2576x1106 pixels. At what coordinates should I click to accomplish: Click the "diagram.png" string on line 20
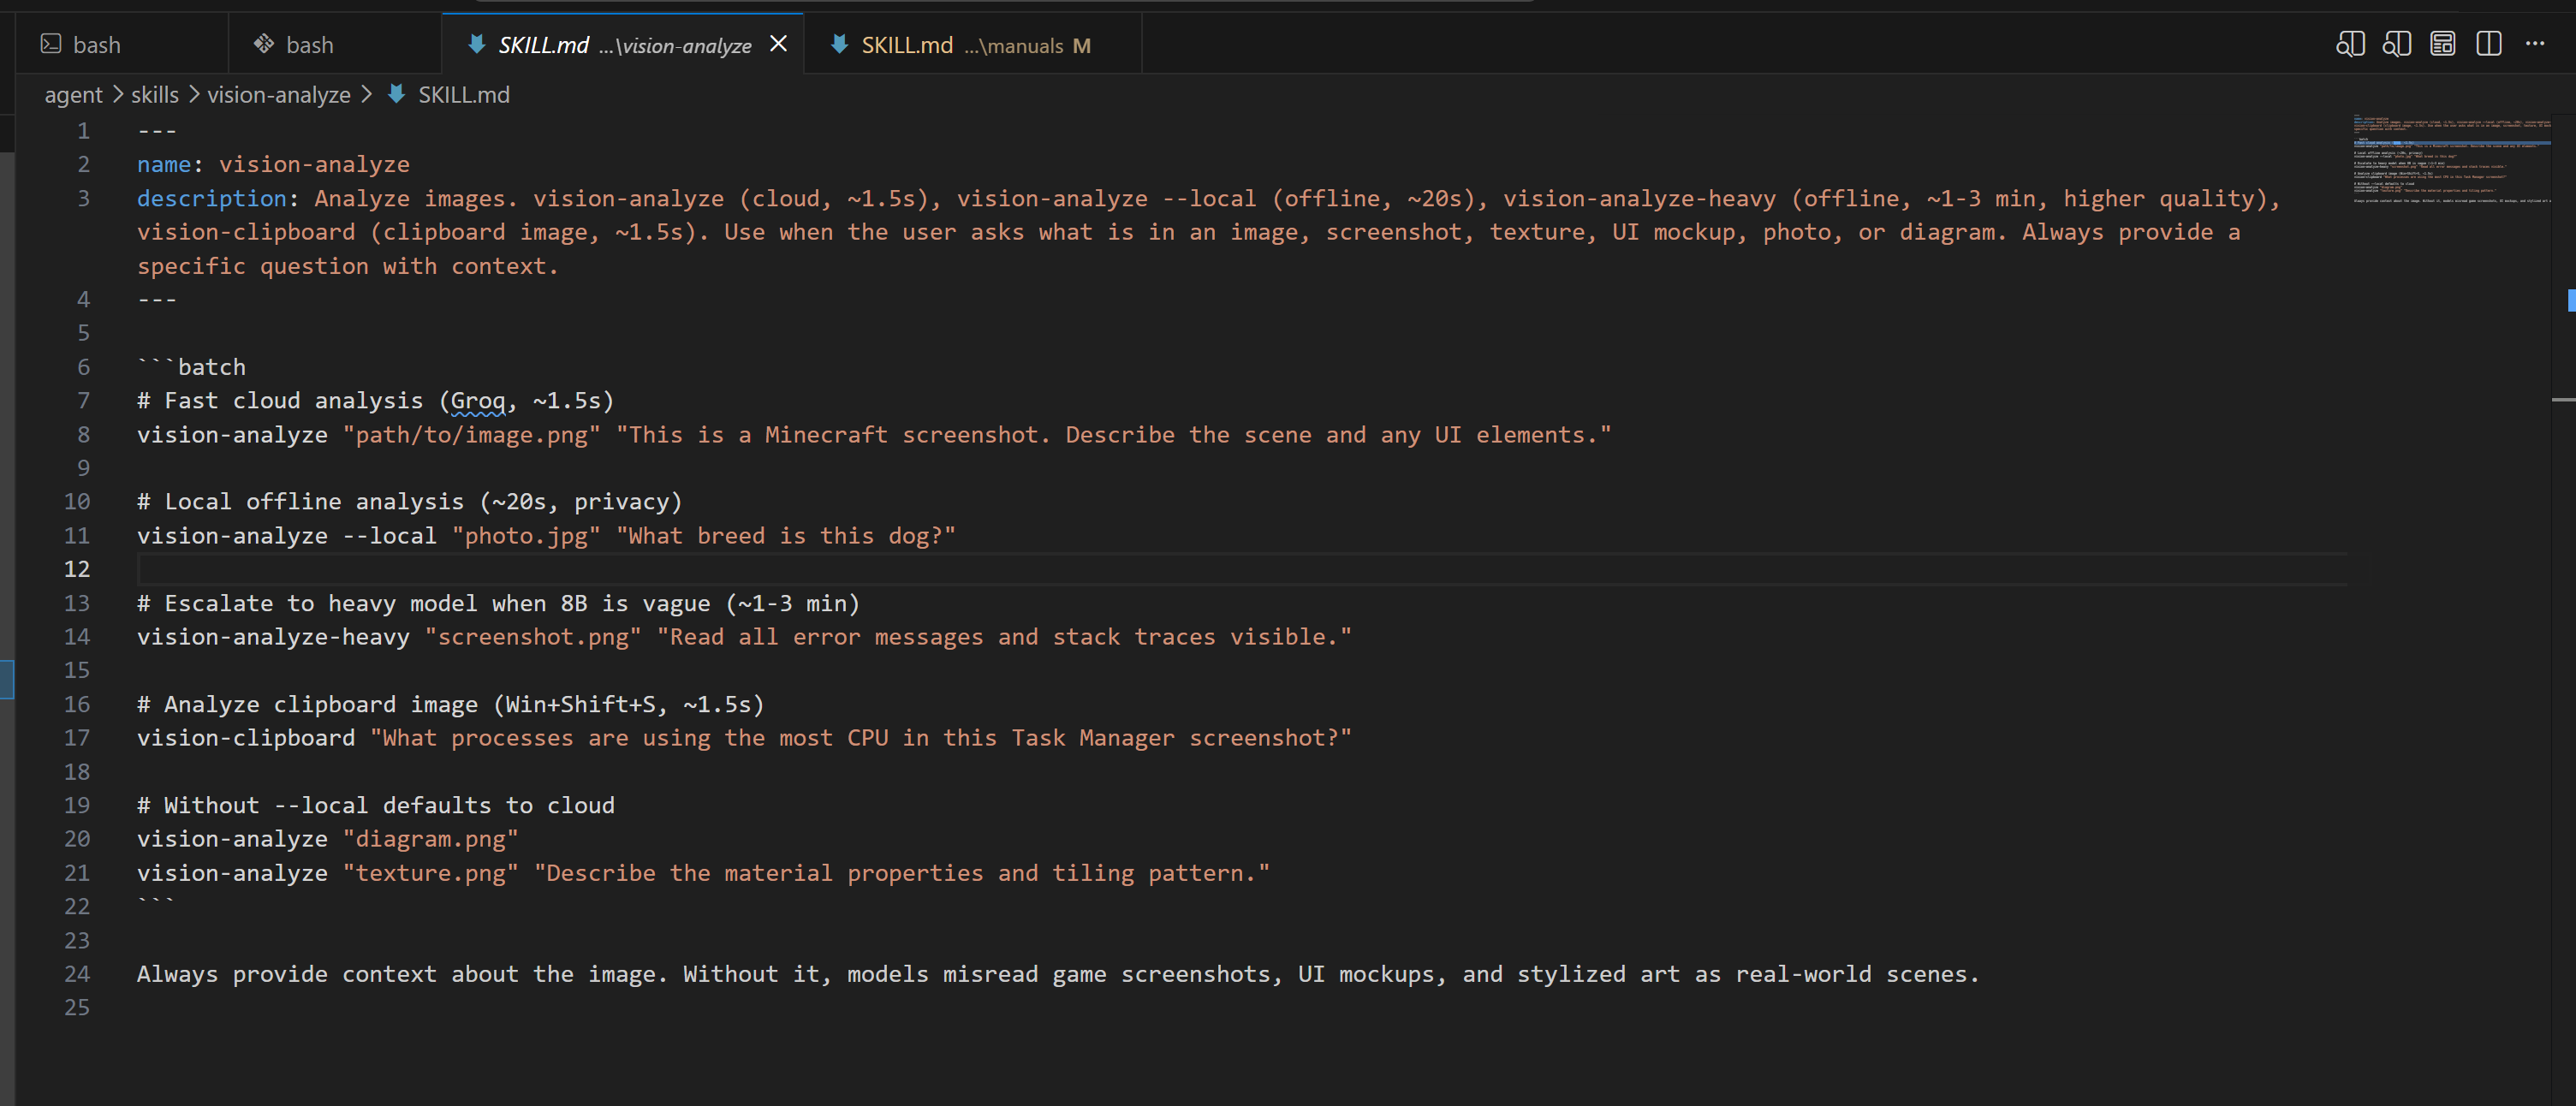[x=431, y=839]
